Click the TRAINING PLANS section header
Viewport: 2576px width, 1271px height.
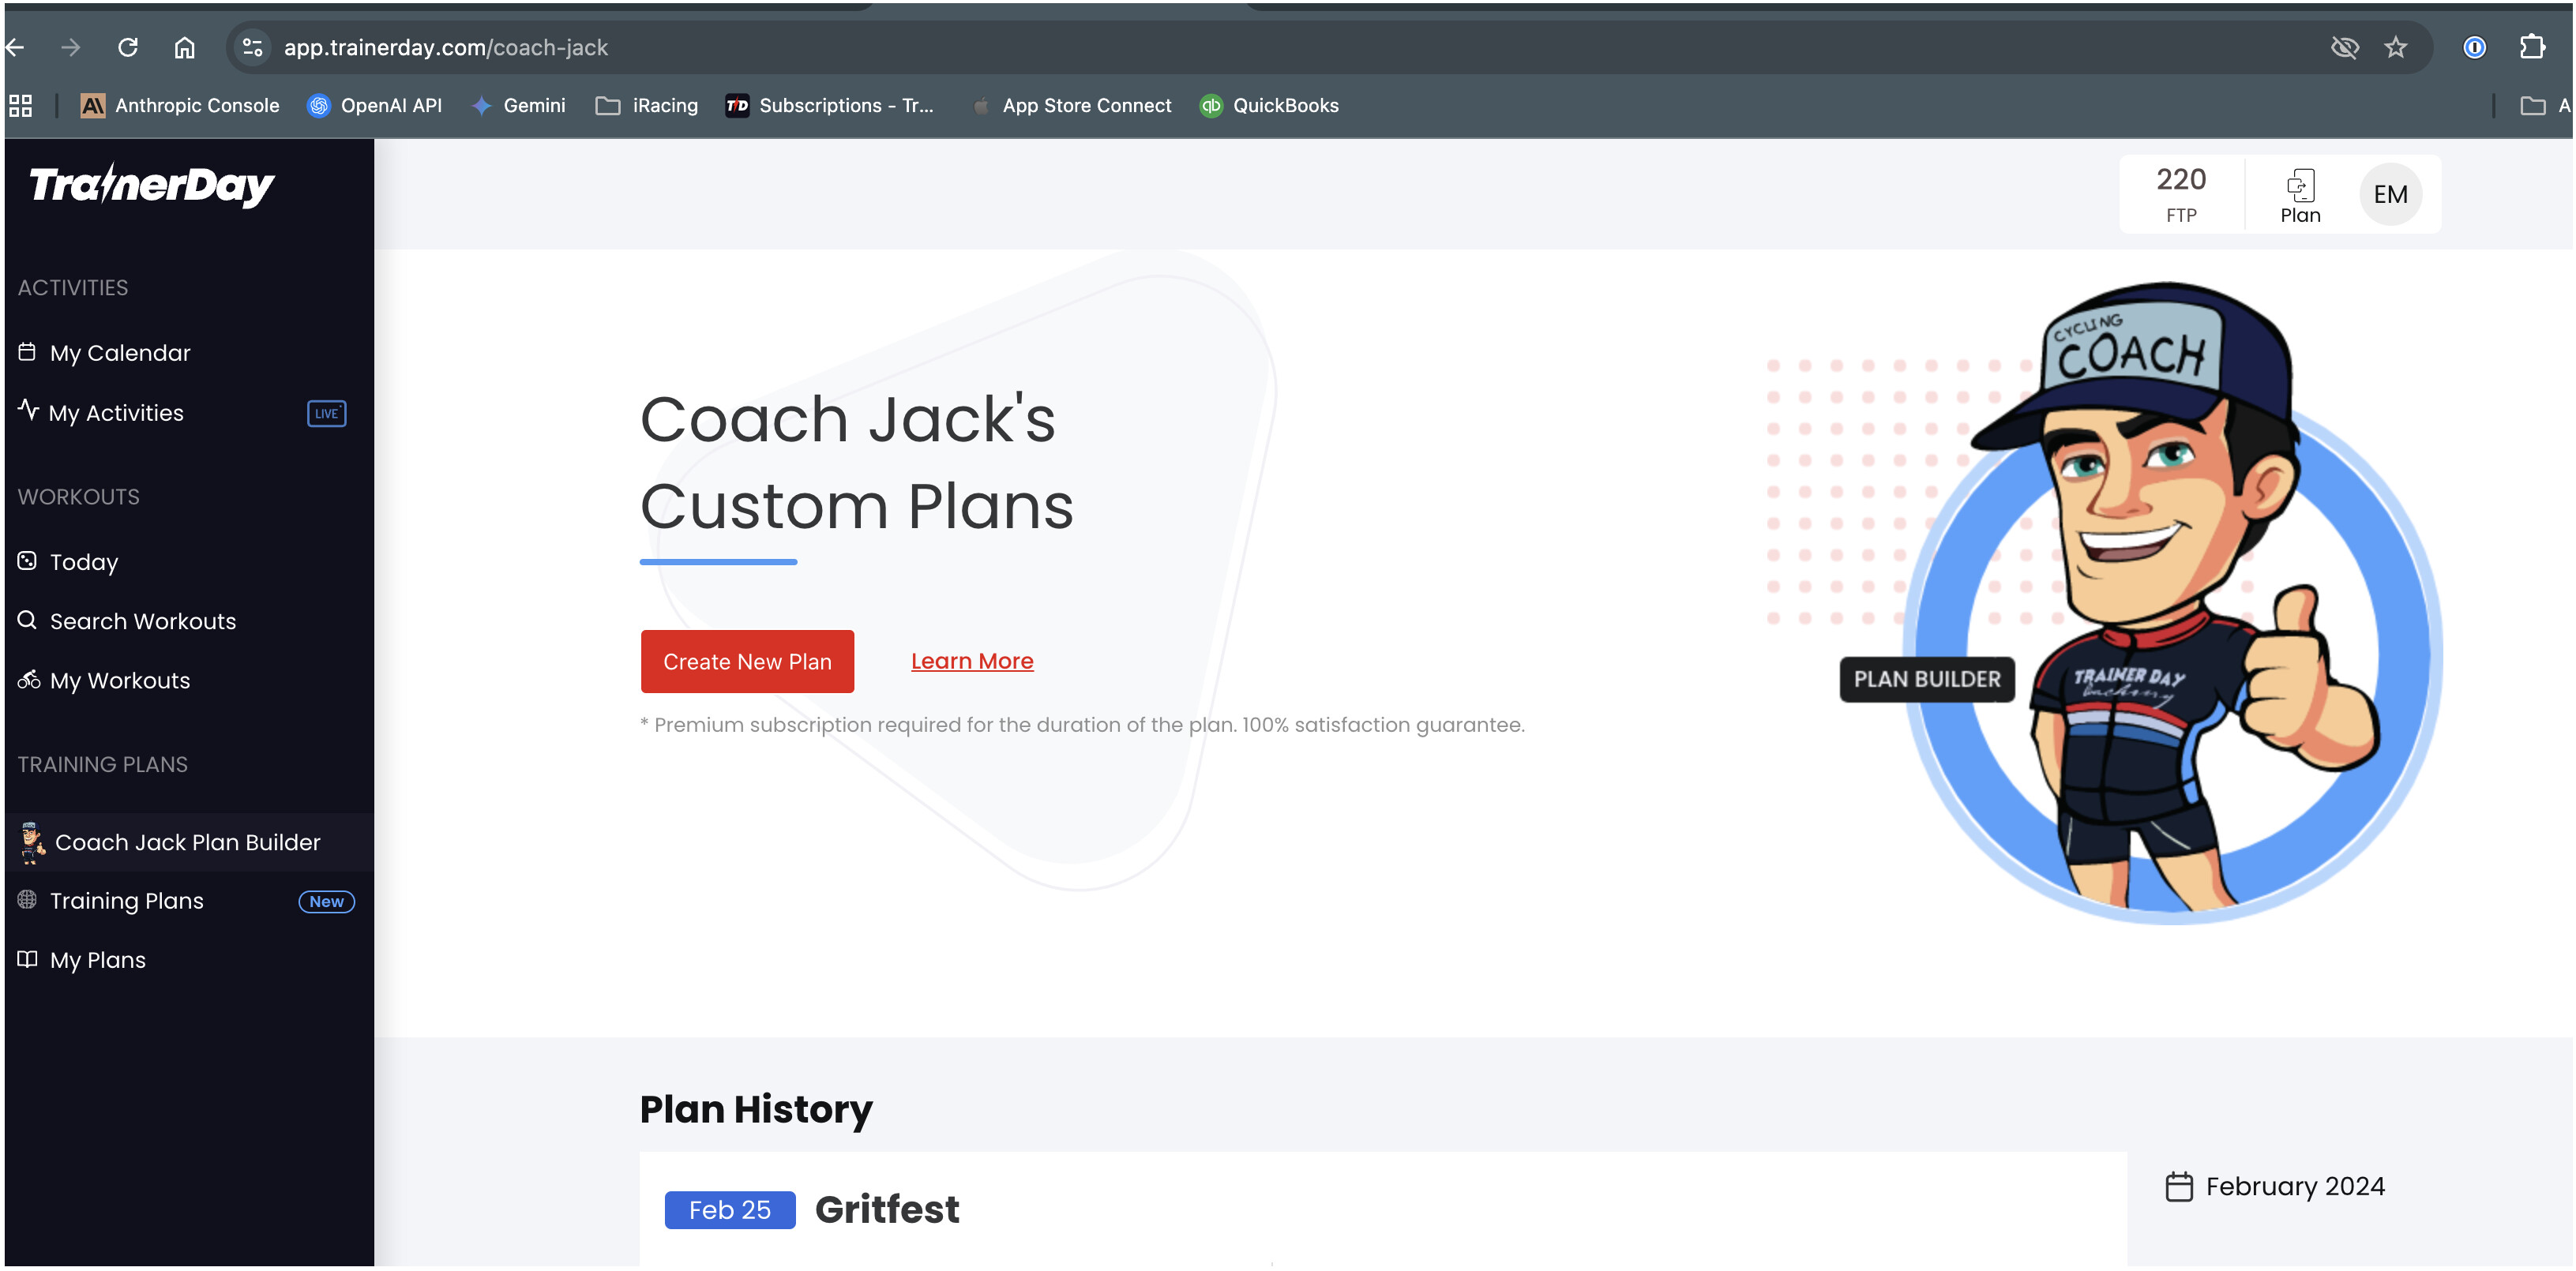[x=103, y=765]
